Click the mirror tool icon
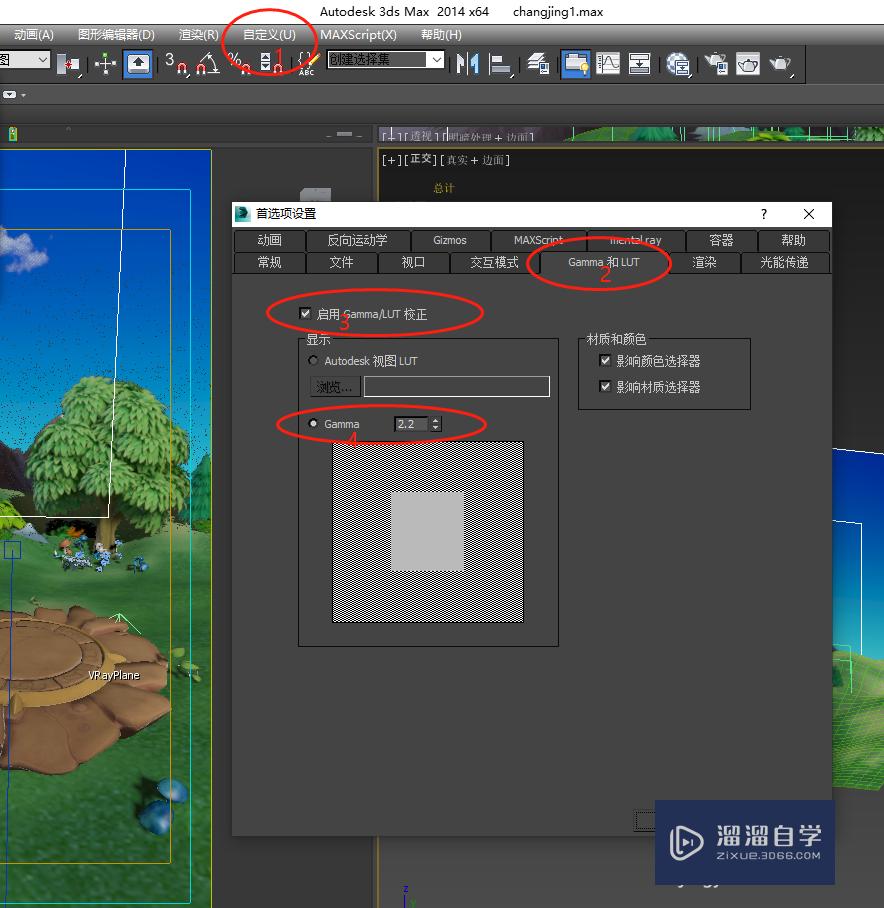Viewport: 884px width, 908px height. [467, 63]
